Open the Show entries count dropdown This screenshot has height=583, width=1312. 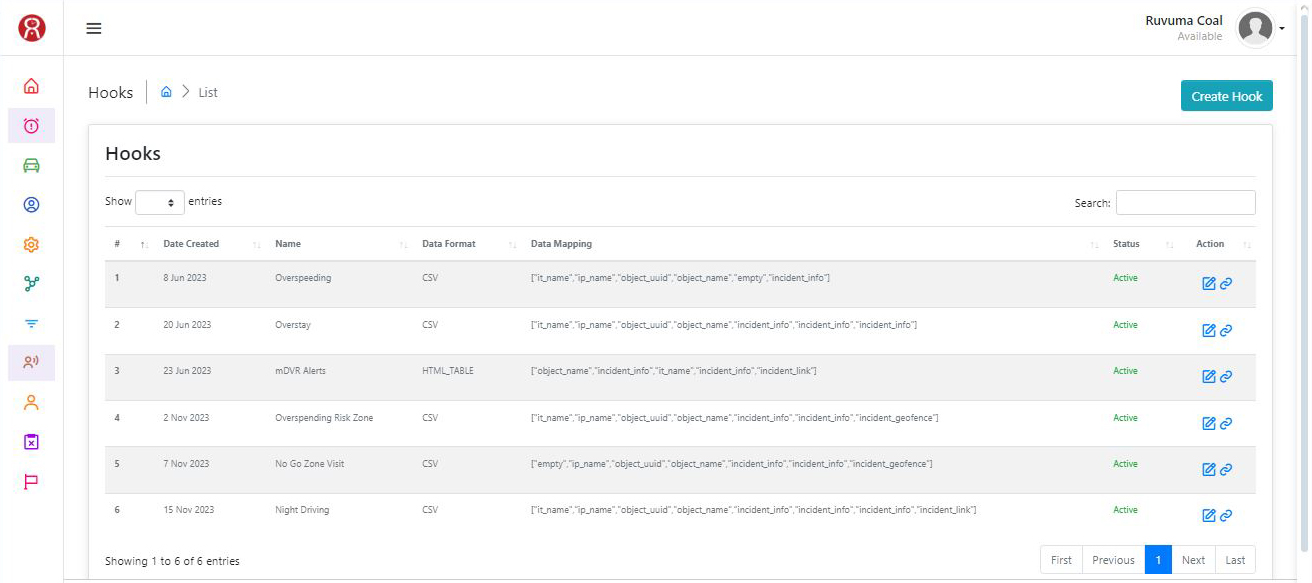click(160, 202)
